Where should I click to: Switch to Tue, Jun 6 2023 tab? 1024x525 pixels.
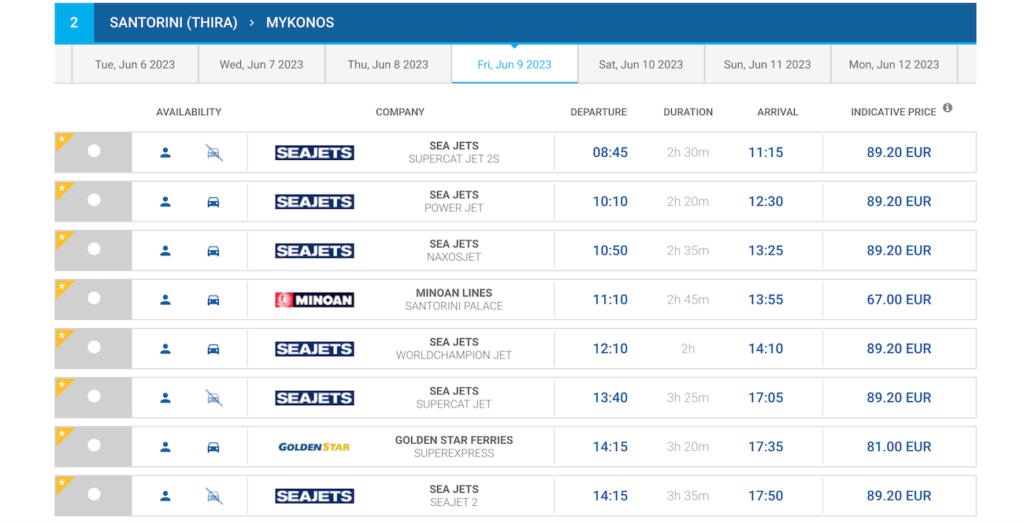(x=135, y=64)
